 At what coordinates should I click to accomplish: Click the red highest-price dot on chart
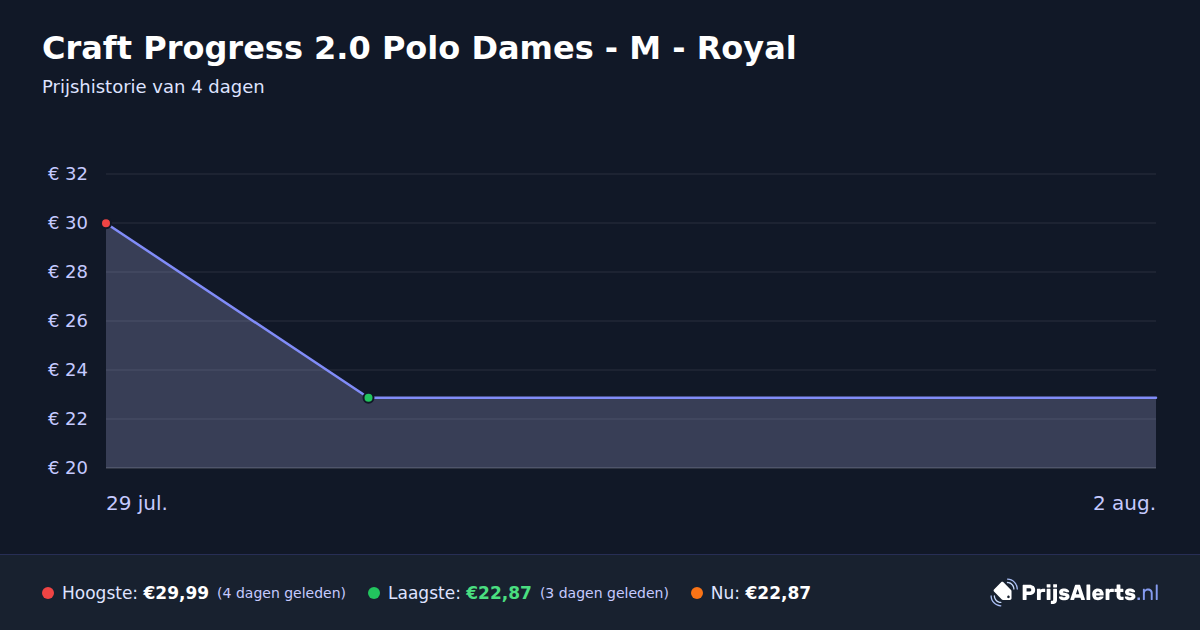[x=106, y=223]
